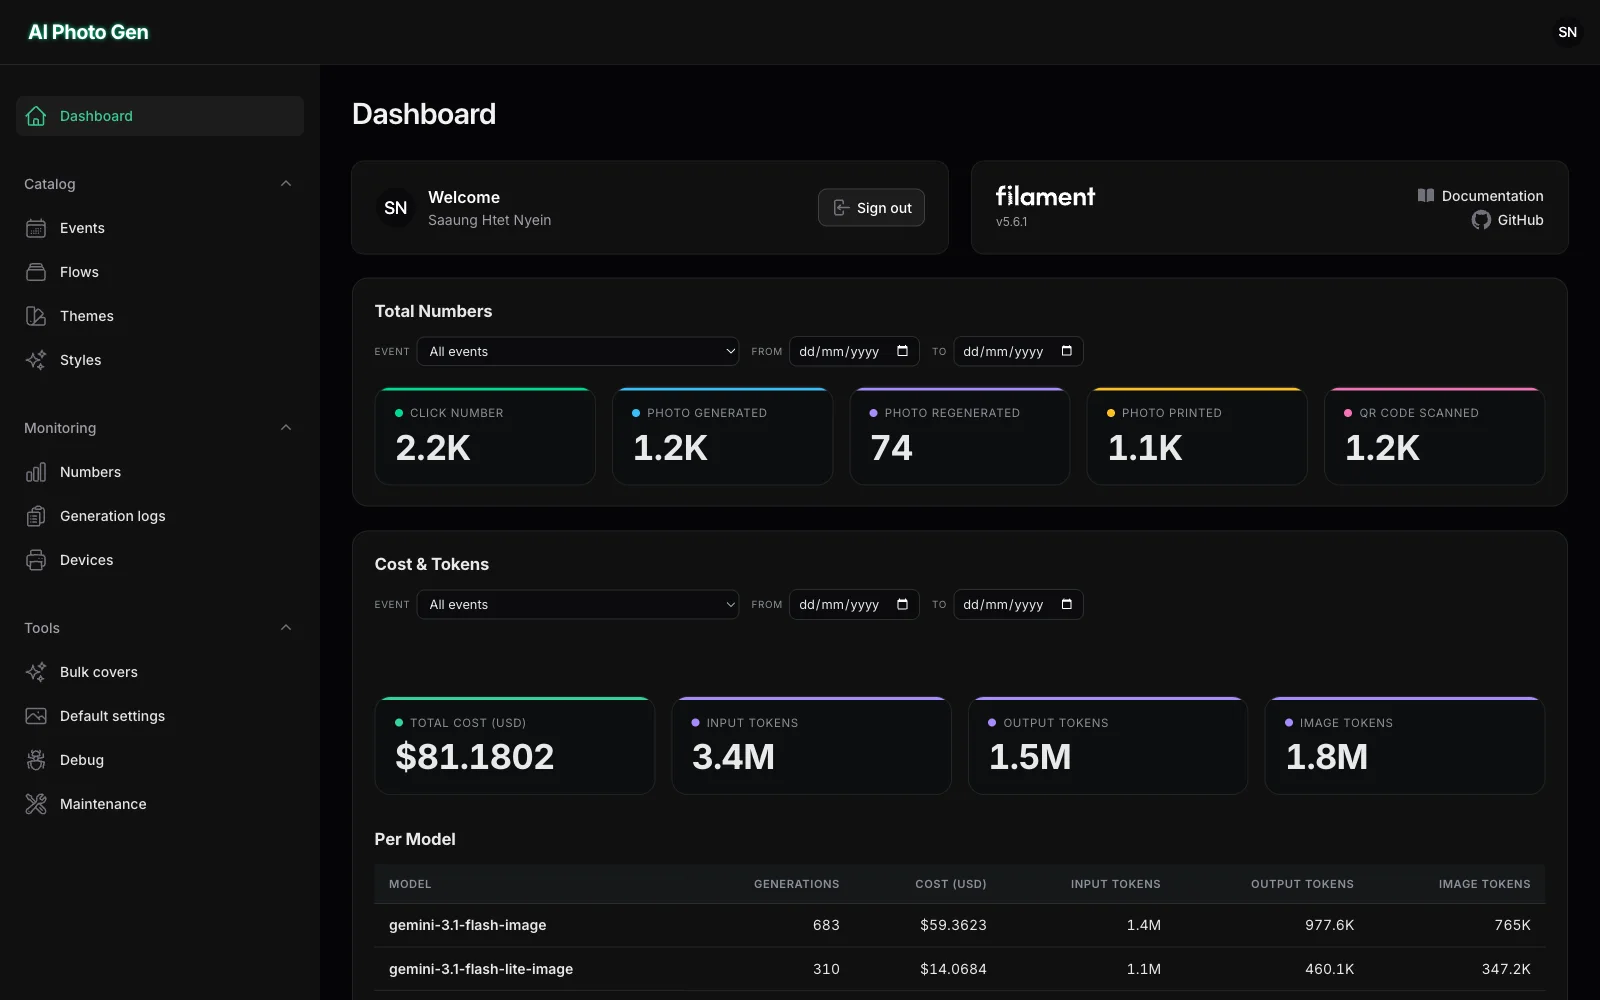Click the Styles sparkles icon
Viewport: 1600px width, 1000px height.
click(36, 360)
